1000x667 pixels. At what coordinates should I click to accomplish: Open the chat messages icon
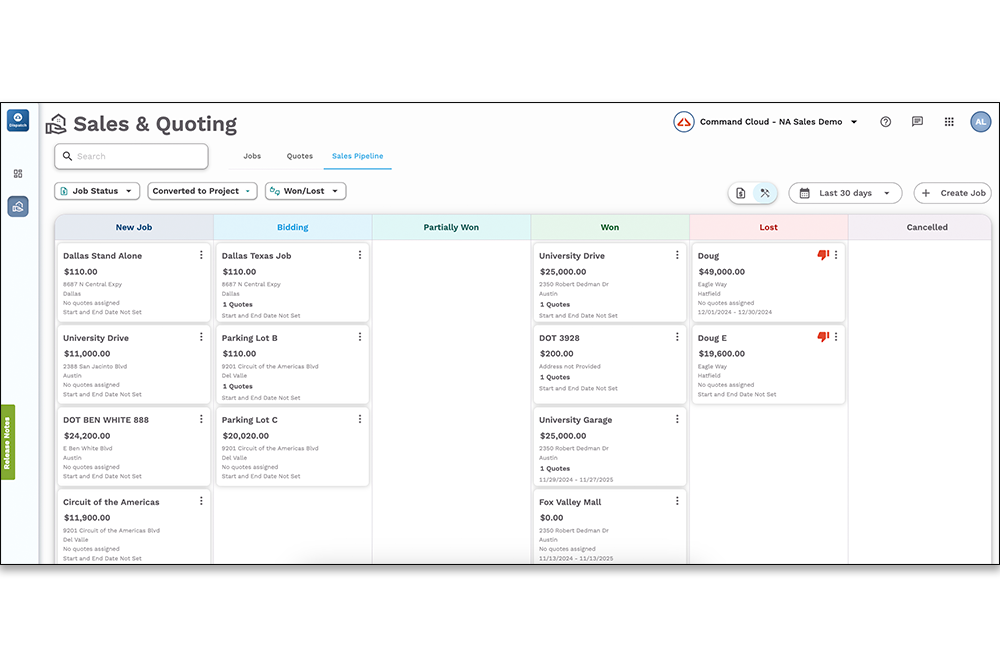[x=917, y=122]
